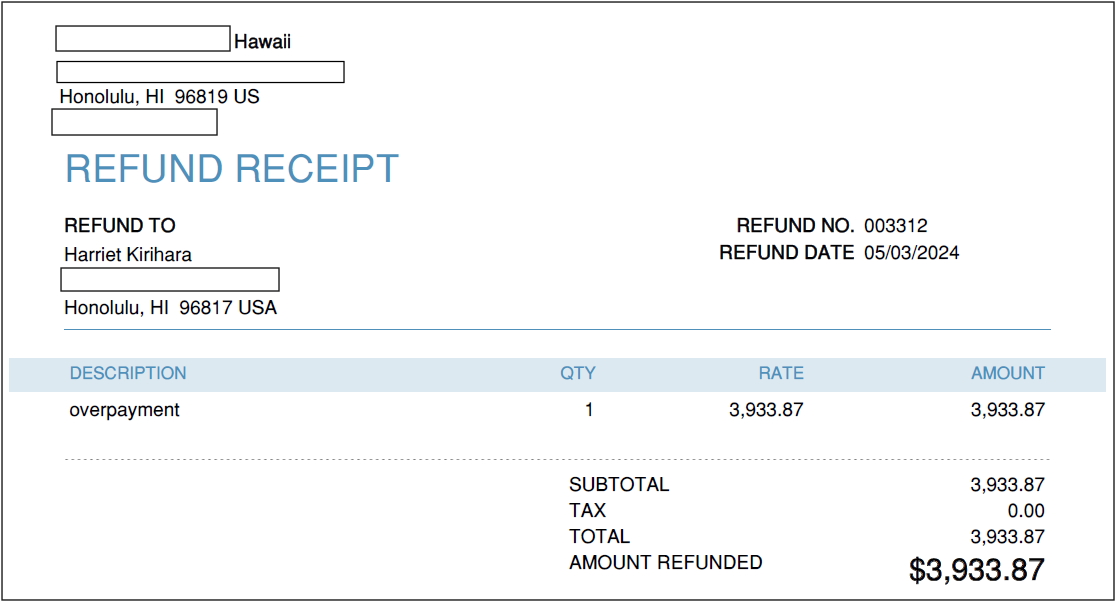Viewport: 1115px width, 601px height.
Task: Click the AMOUNT column header
Action: pyautogui.click(x=1007, y=373)
